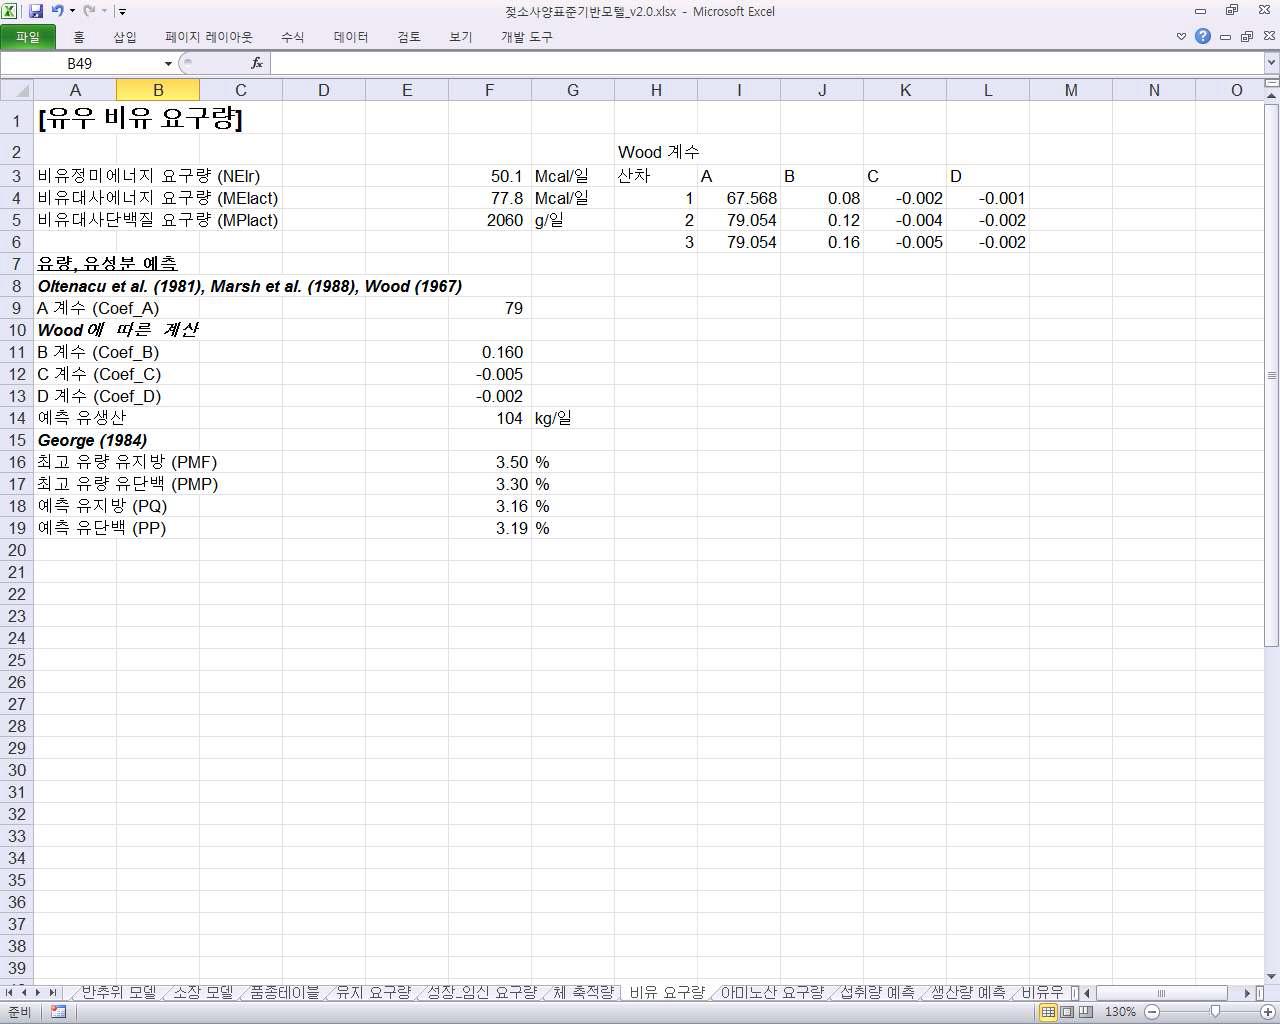Switch to 섭취량 예측 sheet tab

click(x=877, y=992)
